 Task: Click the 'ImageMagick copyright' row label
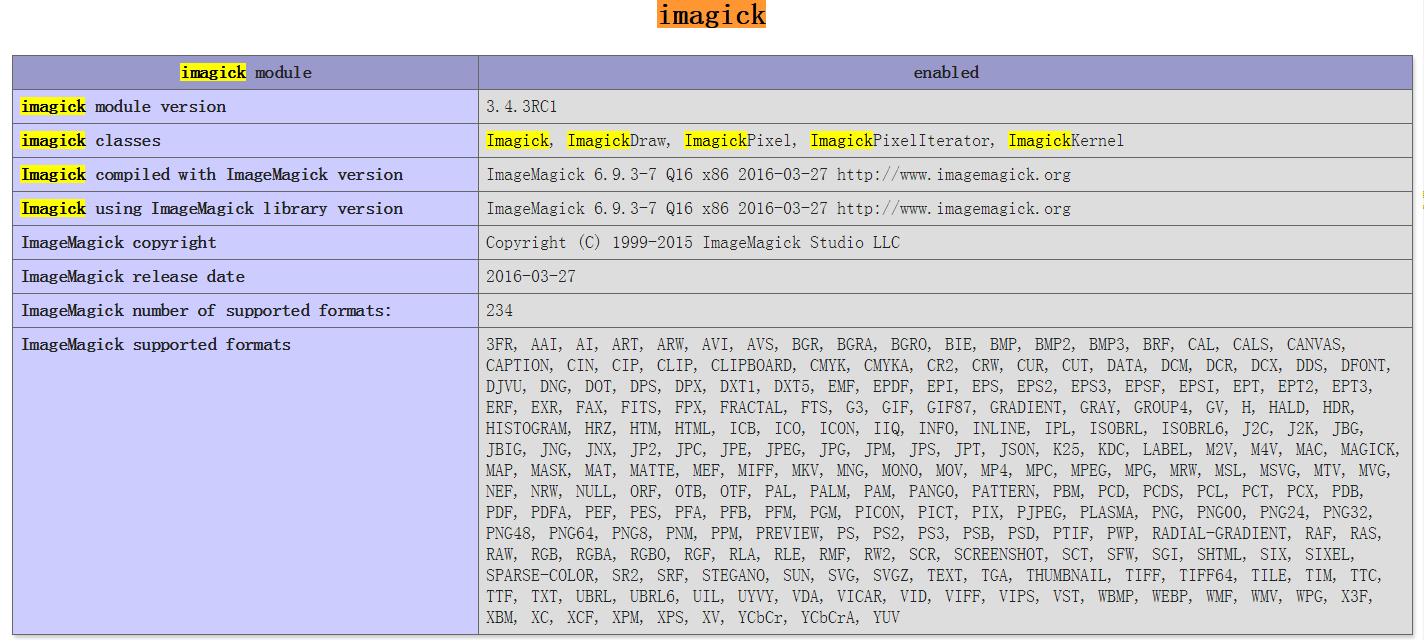119,243
